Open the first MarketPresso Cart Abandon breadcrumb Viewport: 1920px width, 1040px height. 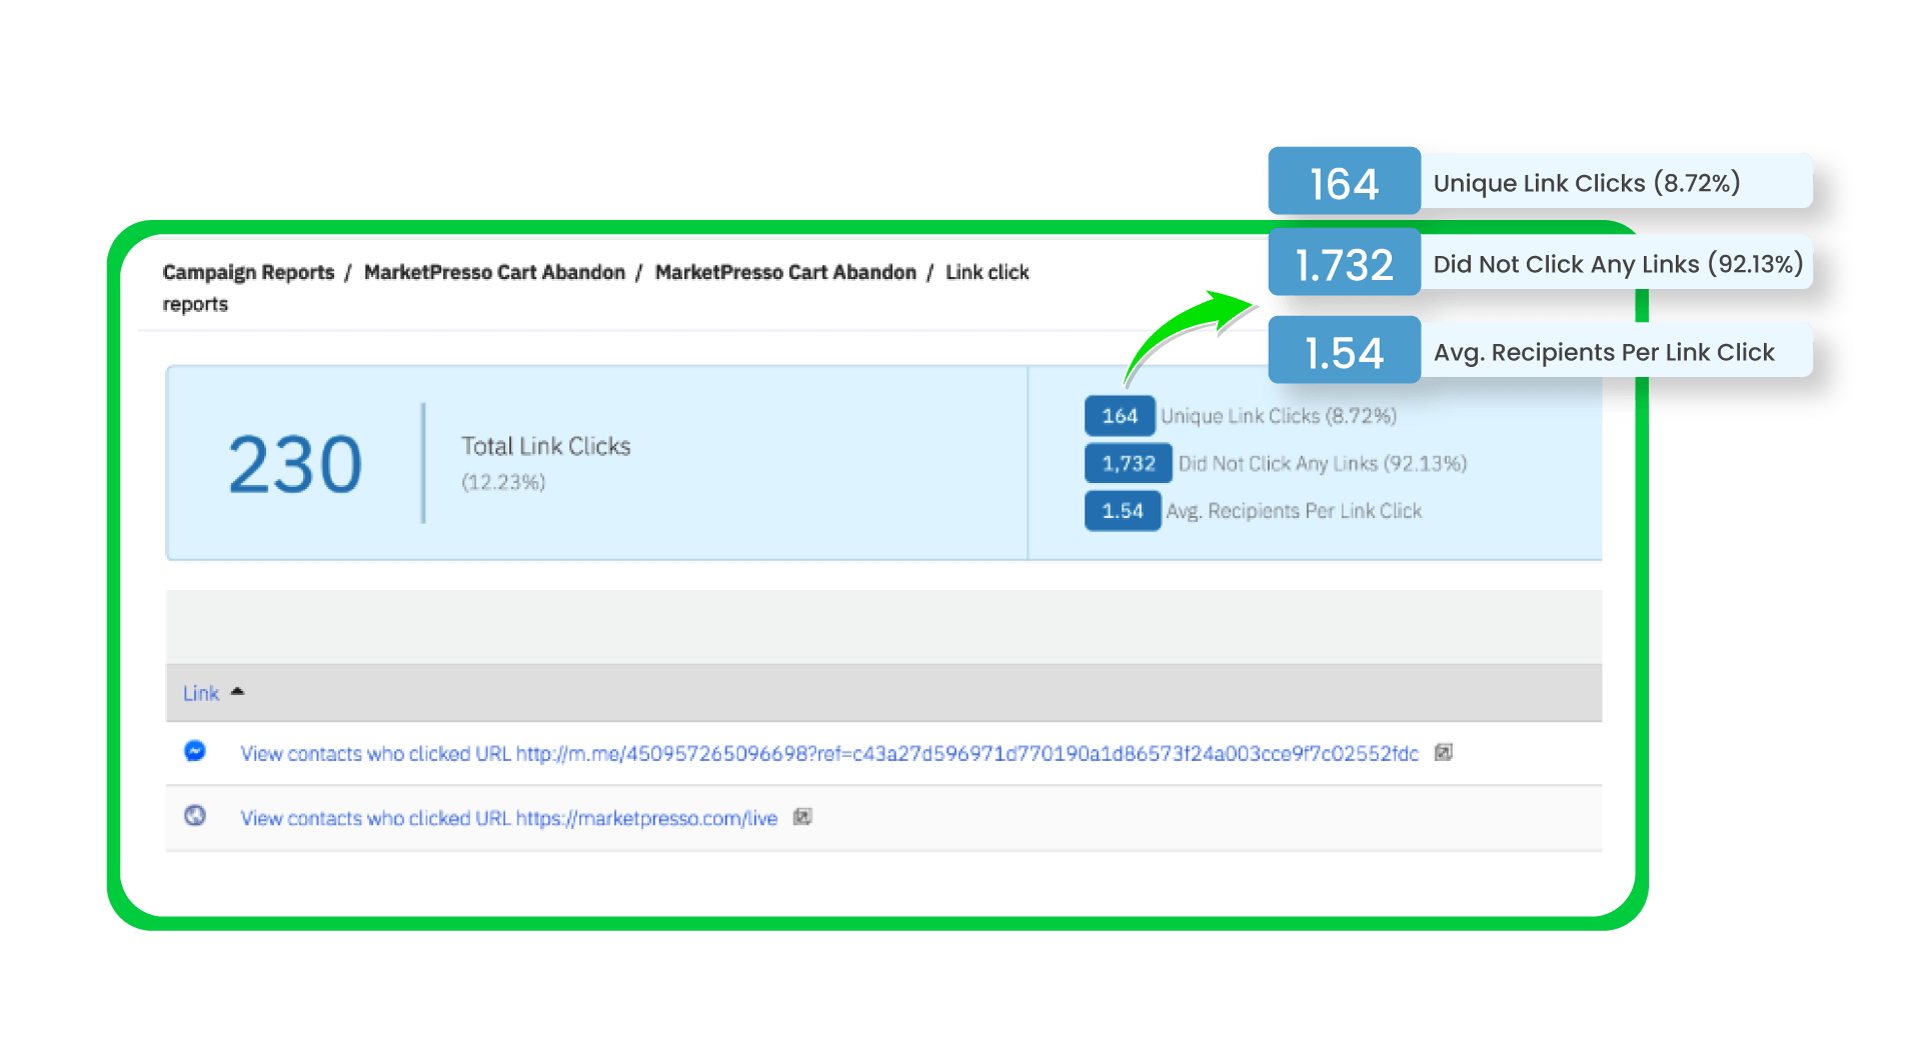tap(494, 272)
